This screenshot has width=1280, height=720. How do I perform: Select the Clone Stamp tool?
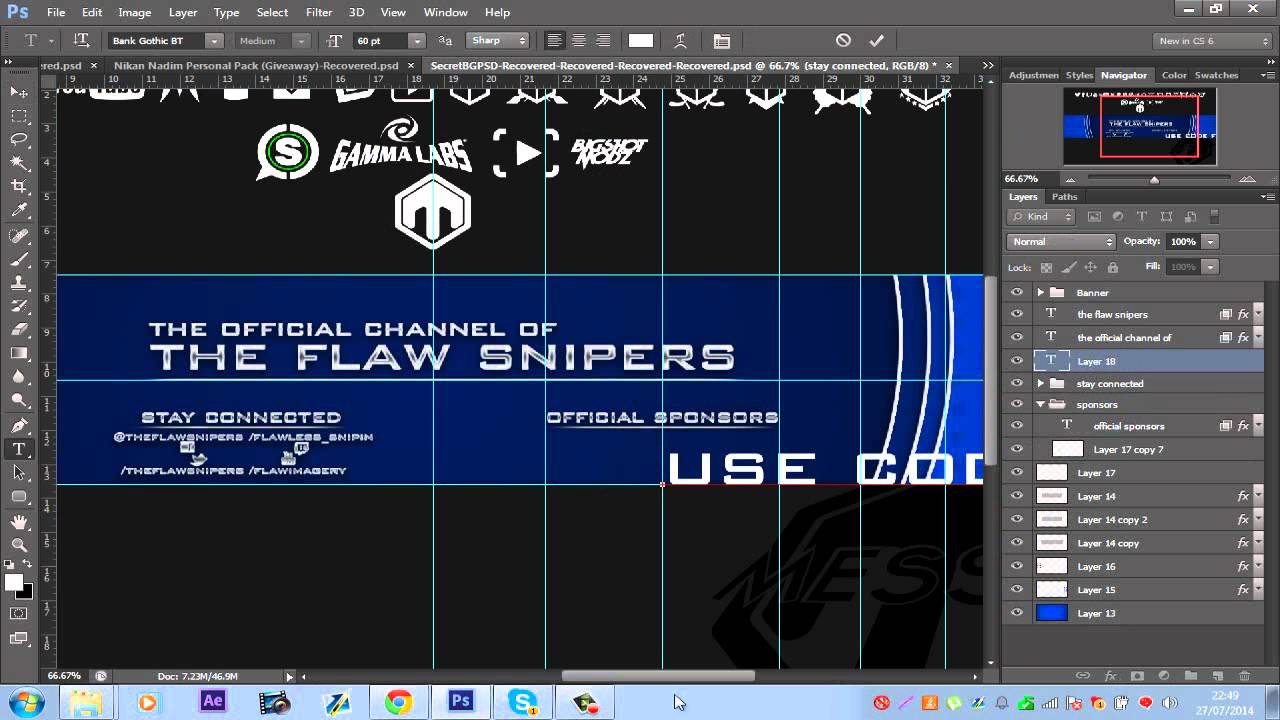pyautogui.click(x=19, y=283)
